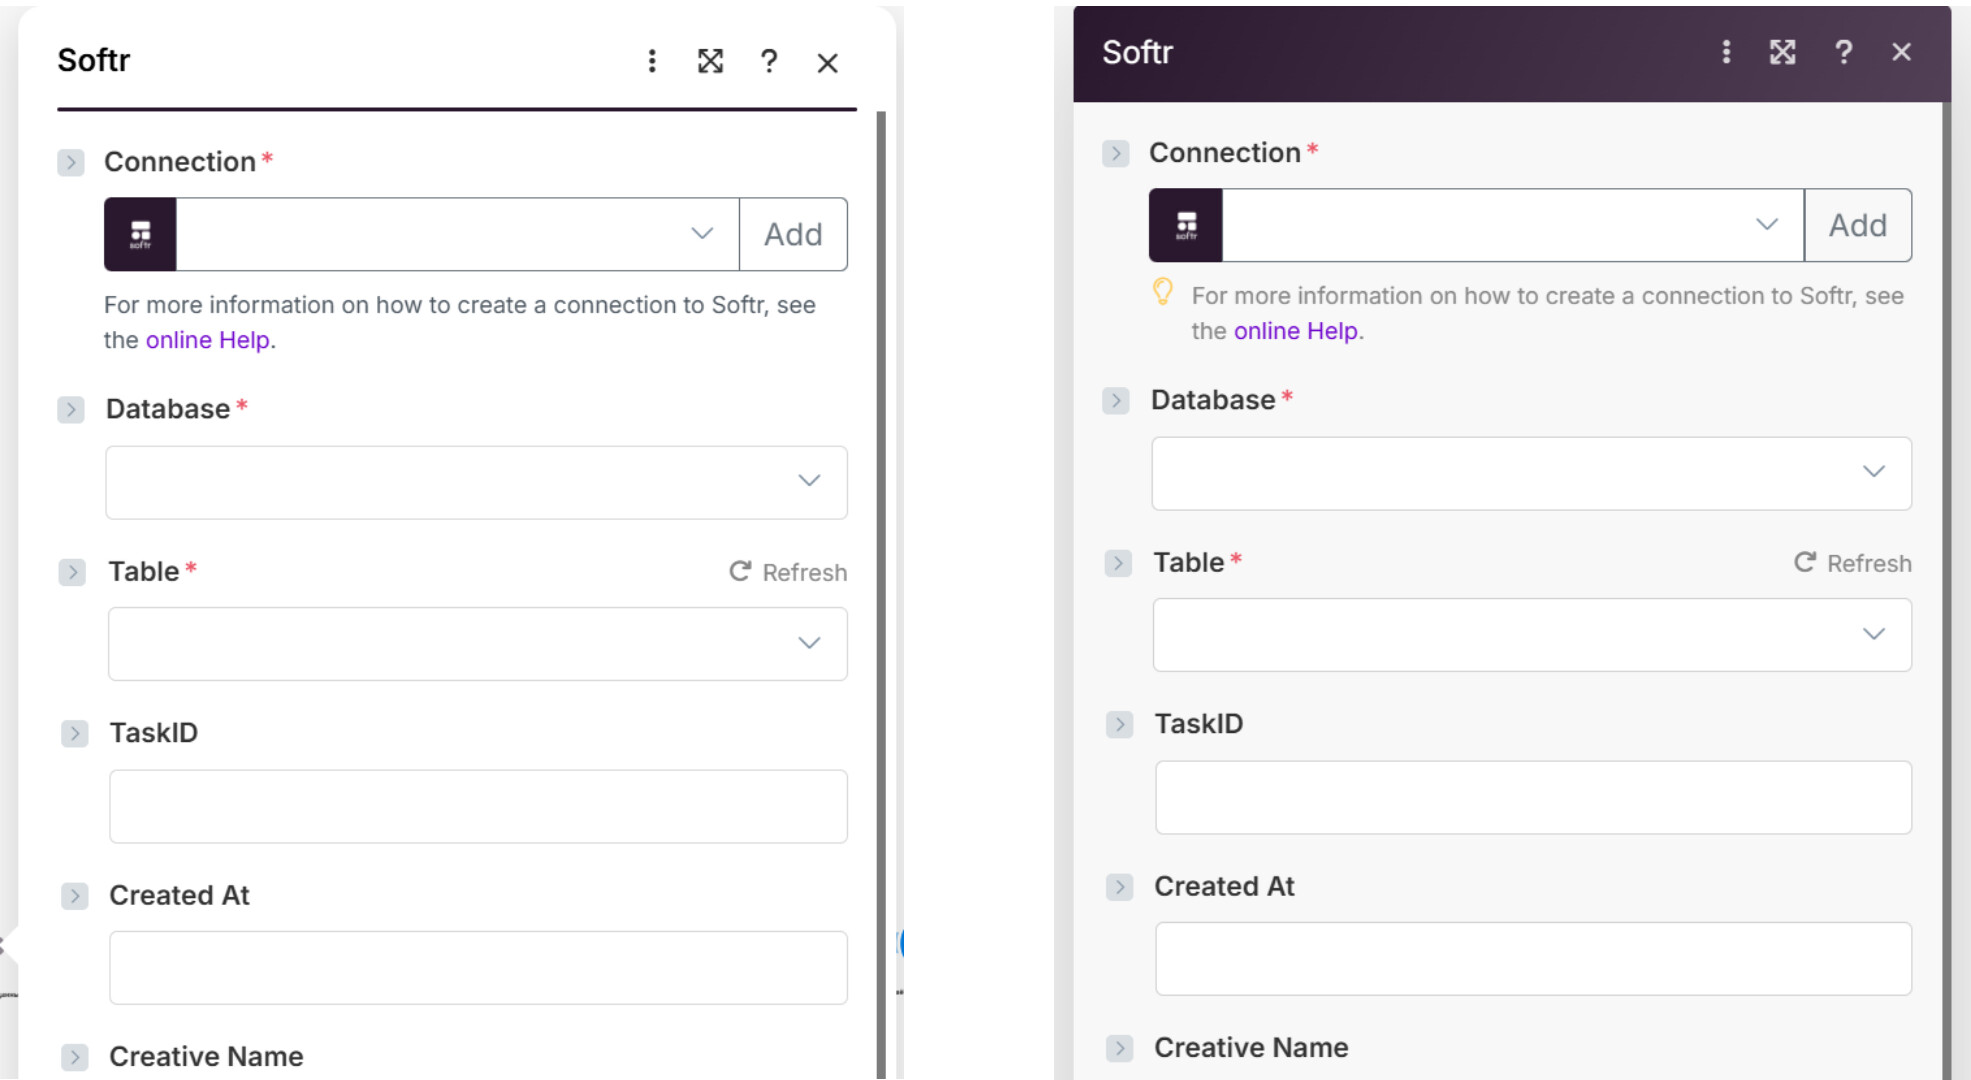1971x1080 pixels.
Task: Click help question mark in white-header panel
Action: pyautogui.click(x=768, y=62)
